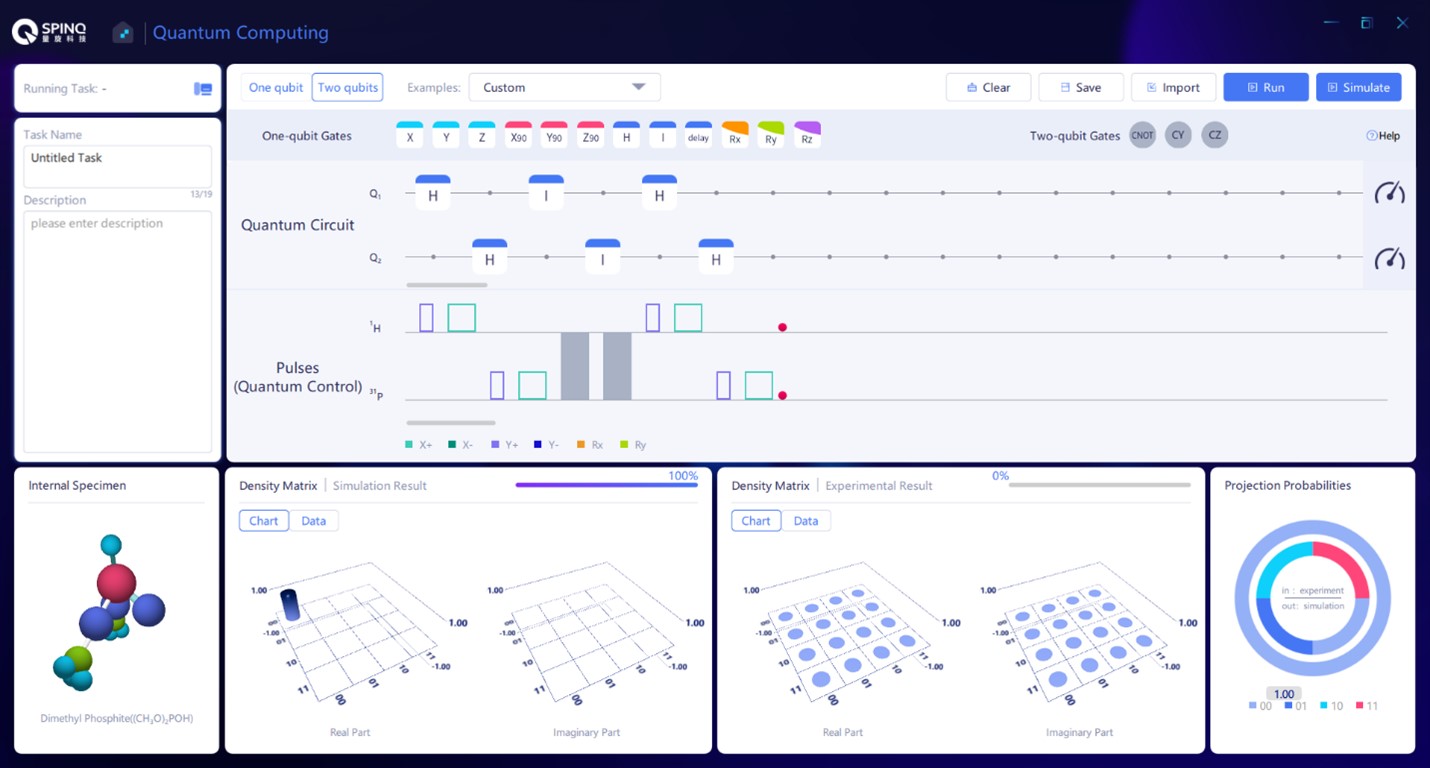The width and height of the screenshot is (1430, 768).
Task: Show the Data tab in Experimental Result
Action: (x=806, y=521)
